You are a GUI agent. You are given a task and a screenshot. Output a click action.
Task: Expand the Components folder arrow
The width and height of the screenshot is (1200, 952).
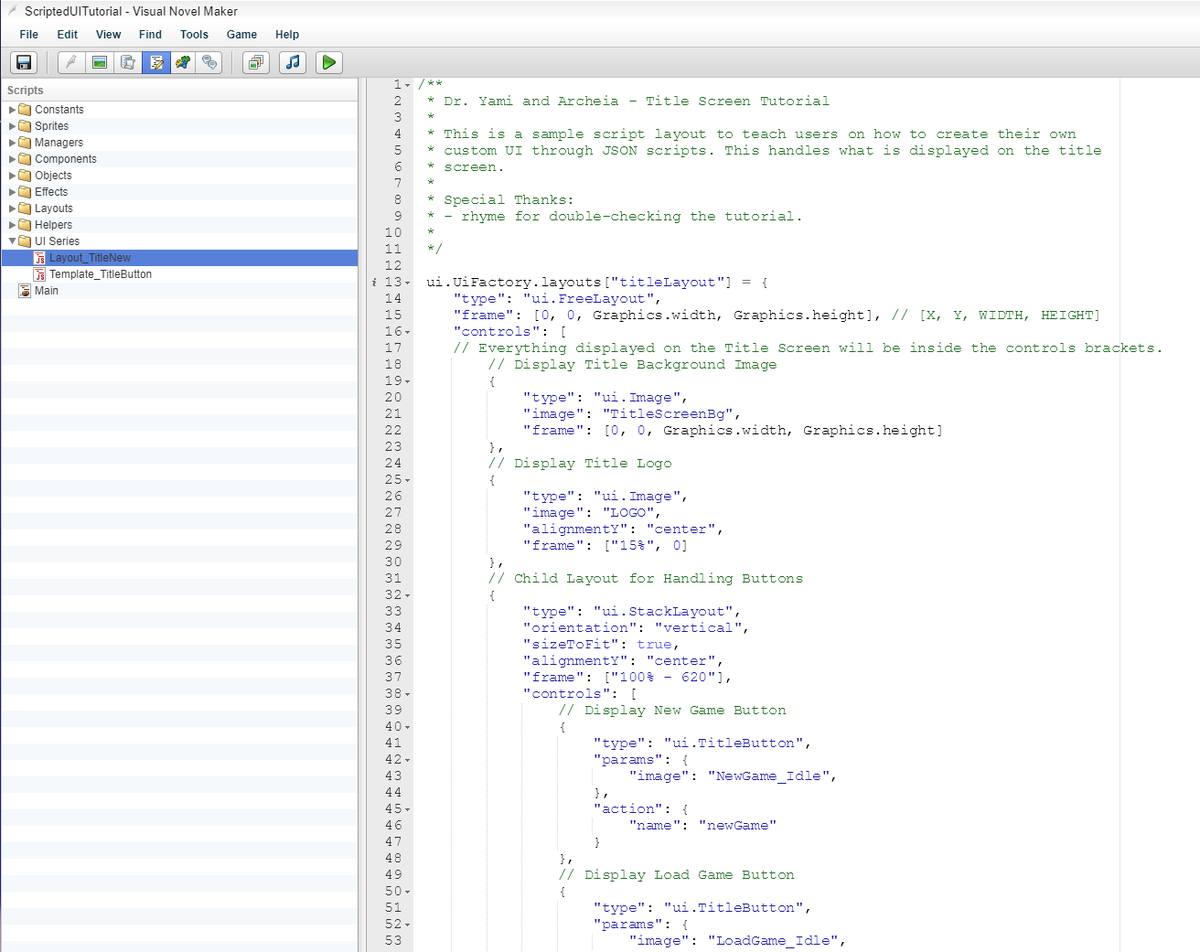12,159
